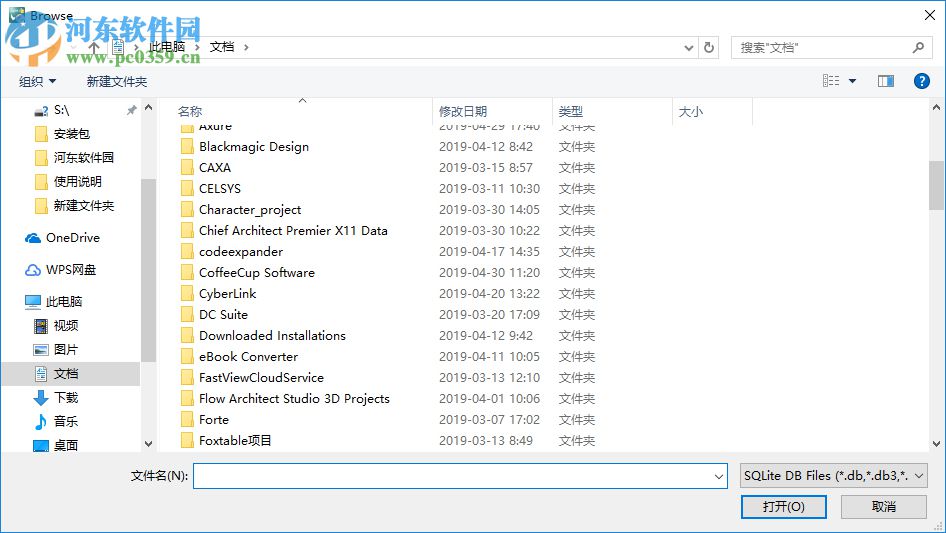Sort by 类型 column header
The width and height of the screenshot is (946, 533).
[x=571, y=112]
